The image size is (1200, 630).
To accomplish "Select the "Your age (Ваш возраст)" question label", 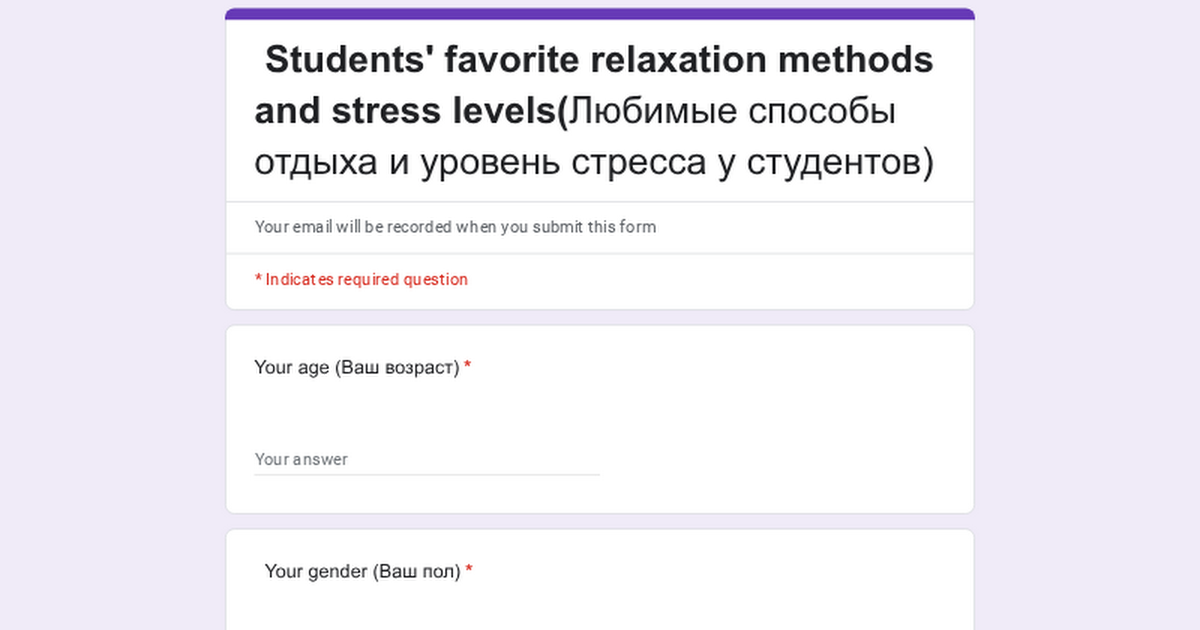I will 357,368.
